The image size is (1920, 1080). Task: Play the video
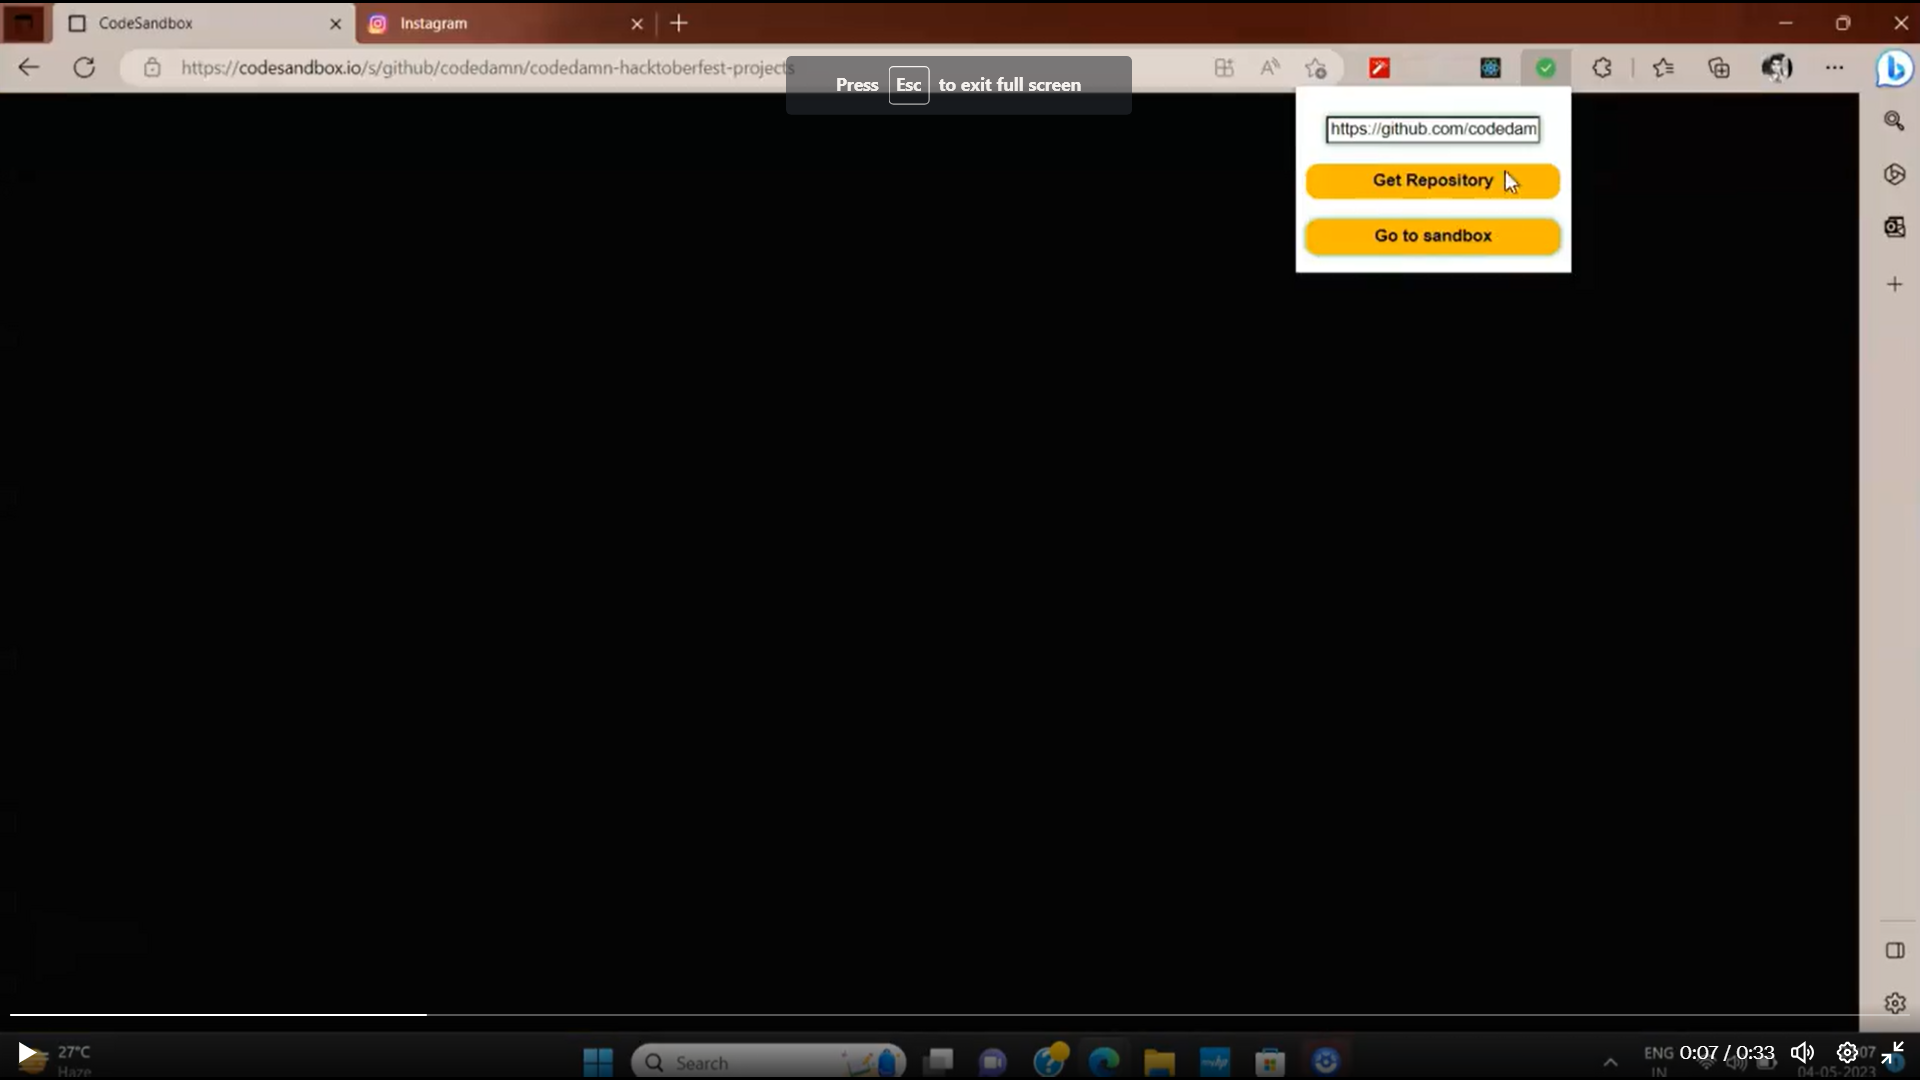tap(27, 1053)
